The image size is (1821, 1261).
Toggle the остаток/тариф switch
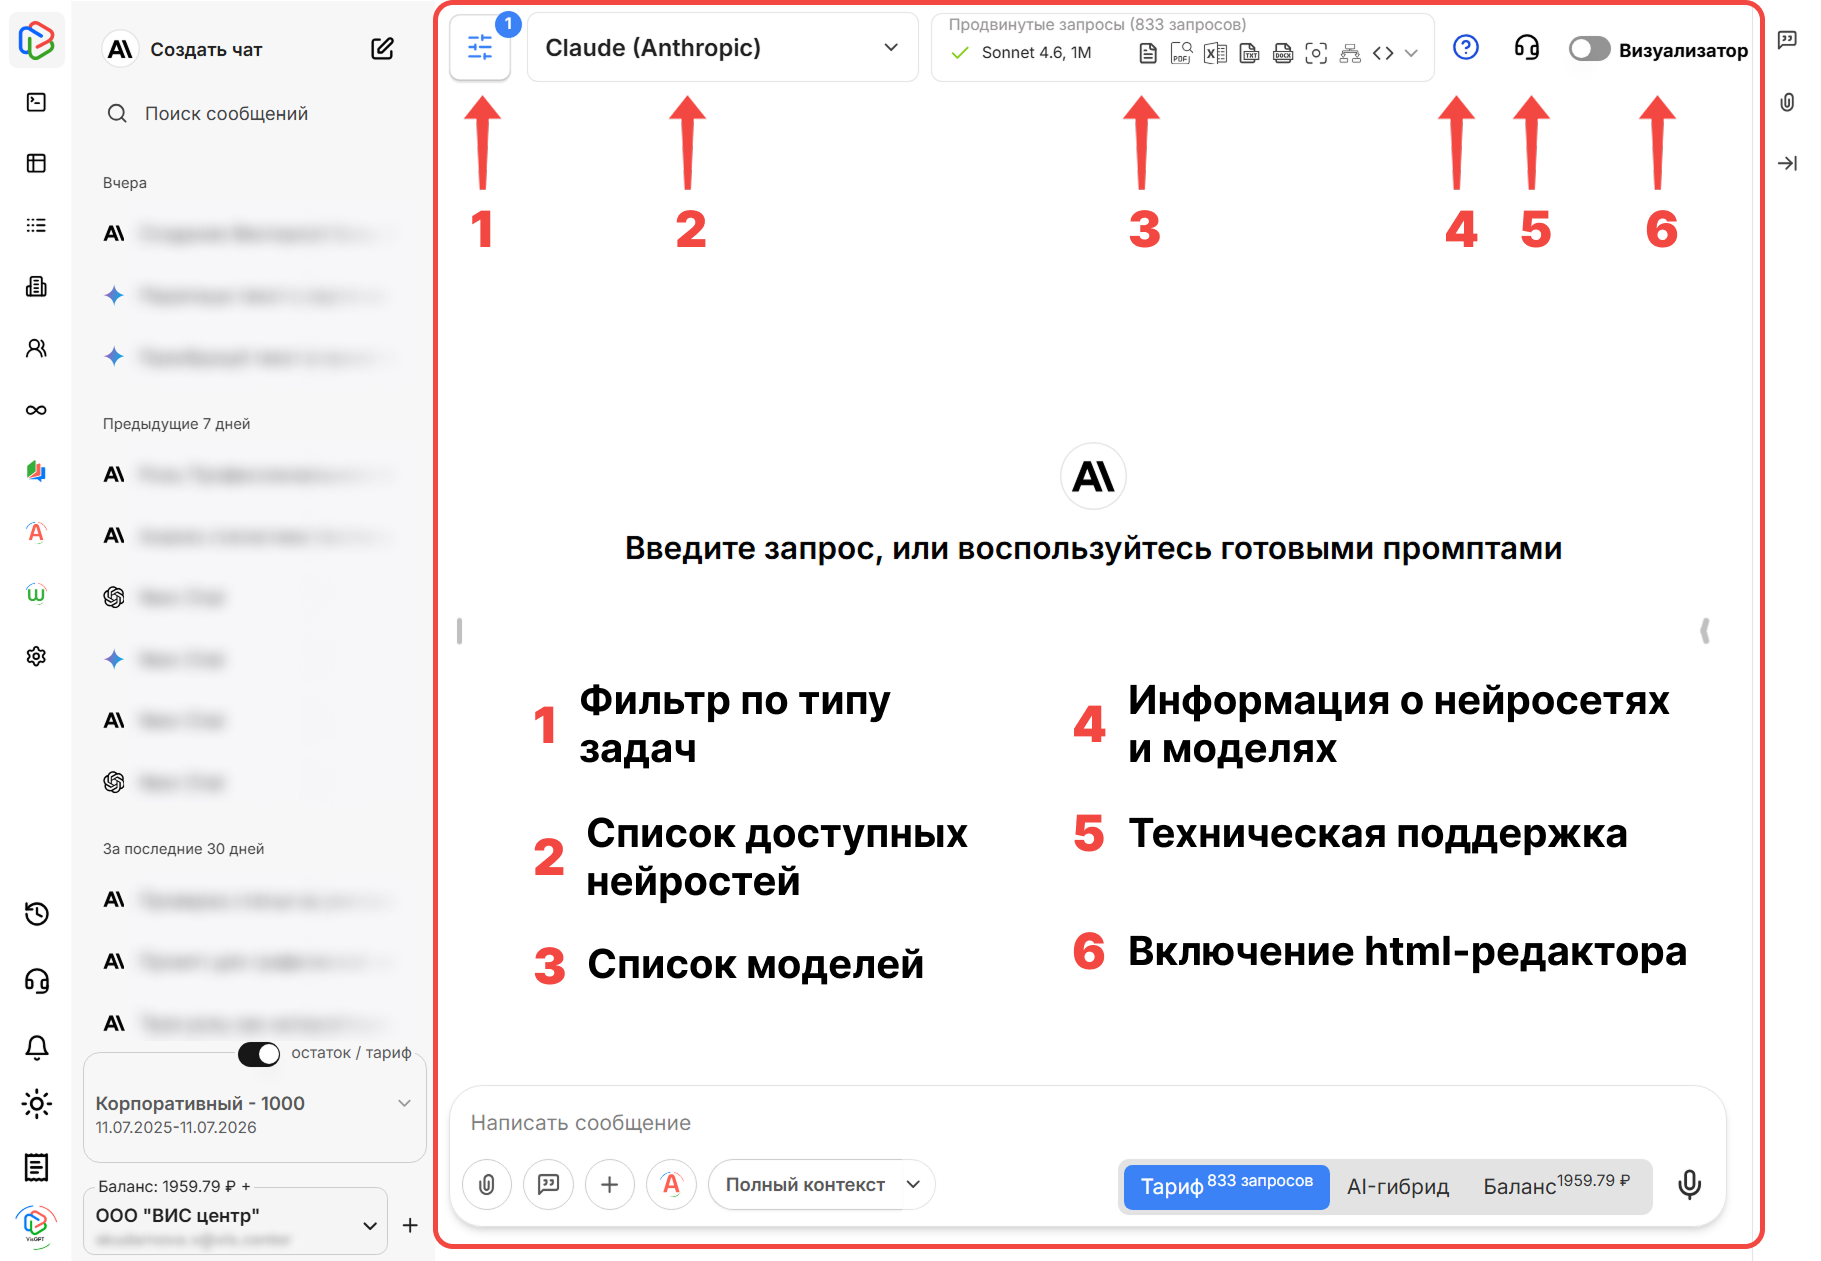pos(258,1053)
